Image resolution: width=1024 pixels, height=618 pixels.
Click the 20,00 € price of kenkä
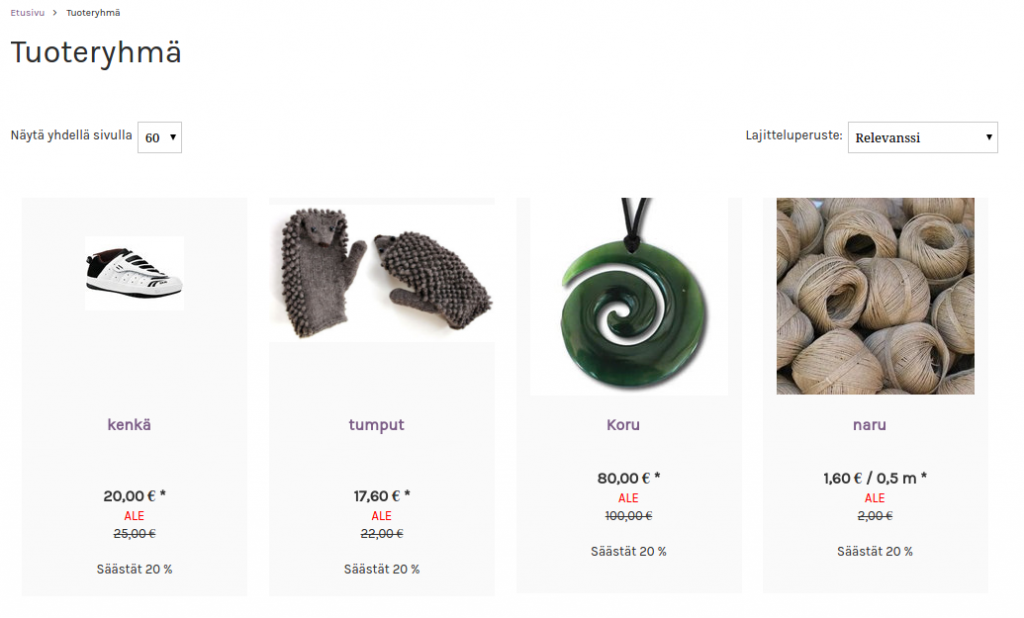click(x=135, y=496)
